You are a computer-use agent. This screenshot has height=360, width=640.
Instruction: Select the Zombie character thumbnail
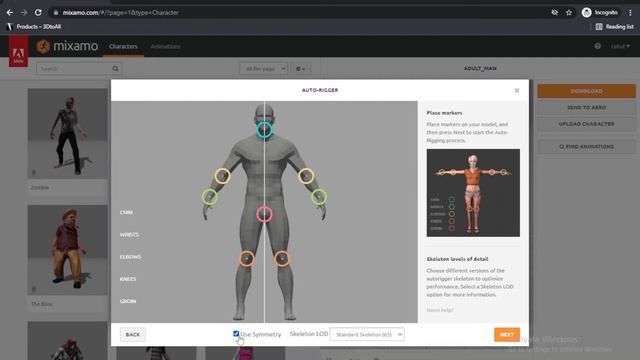68,134
